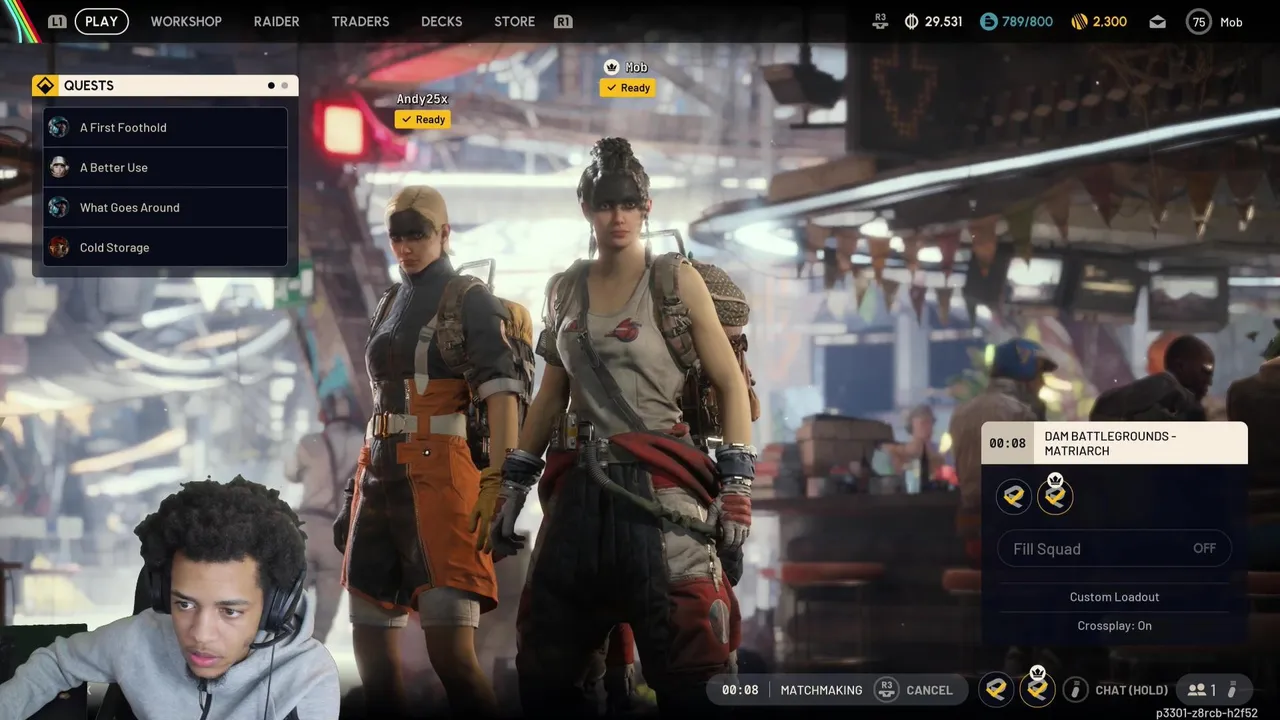Click the QUESTS header diamond icon
The height and width of the screenshot is (720, 1280).
(45, 86)
